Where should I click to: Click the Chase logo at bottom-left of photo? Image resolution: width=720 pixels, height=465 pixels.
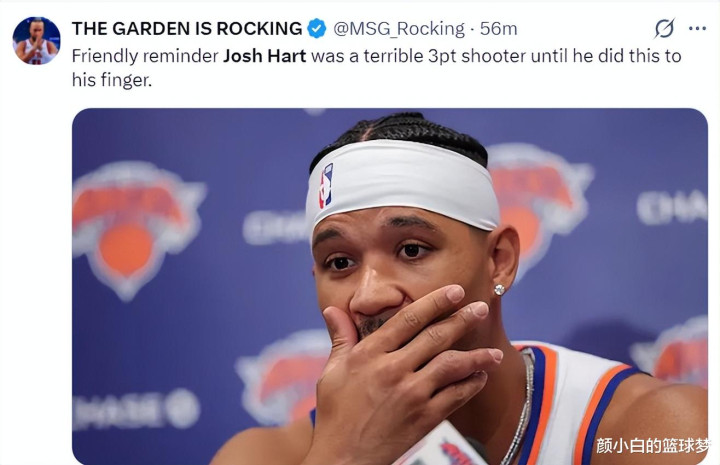click(136, 409)
